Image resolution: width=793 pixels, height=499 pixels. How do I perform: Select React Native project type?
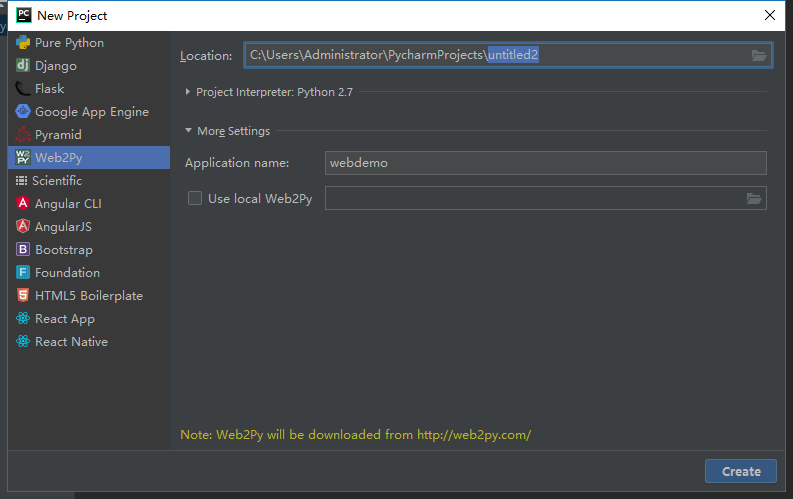(x=71, y=342)
